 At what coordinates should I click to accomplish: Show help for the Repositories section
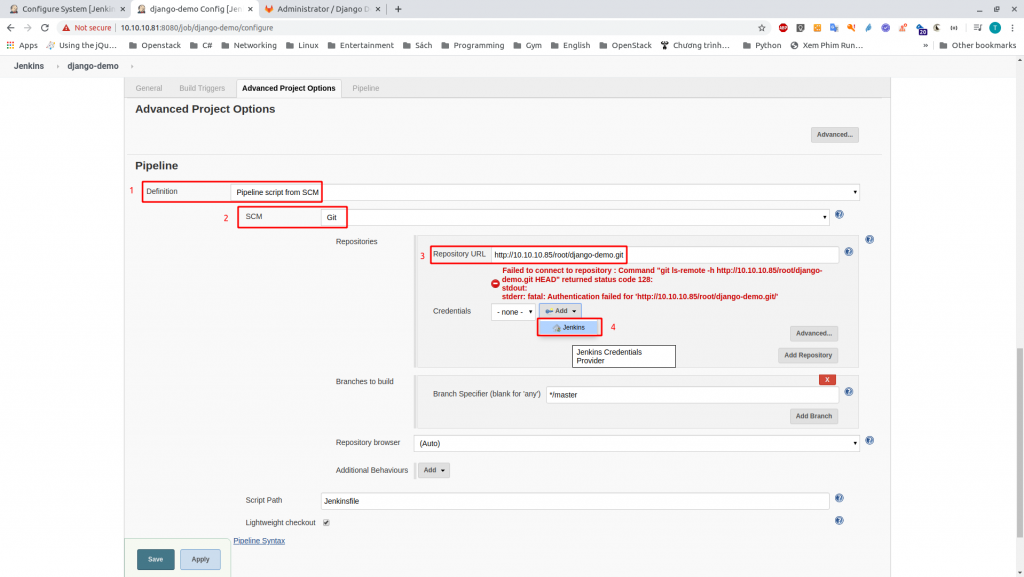(869, 240)
